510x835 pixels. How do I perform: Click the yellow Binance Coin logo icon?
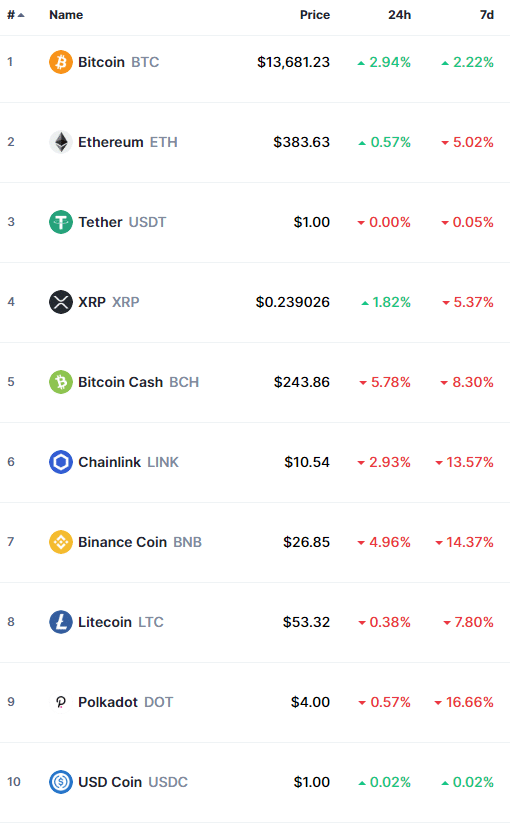(x=61, y=542)
